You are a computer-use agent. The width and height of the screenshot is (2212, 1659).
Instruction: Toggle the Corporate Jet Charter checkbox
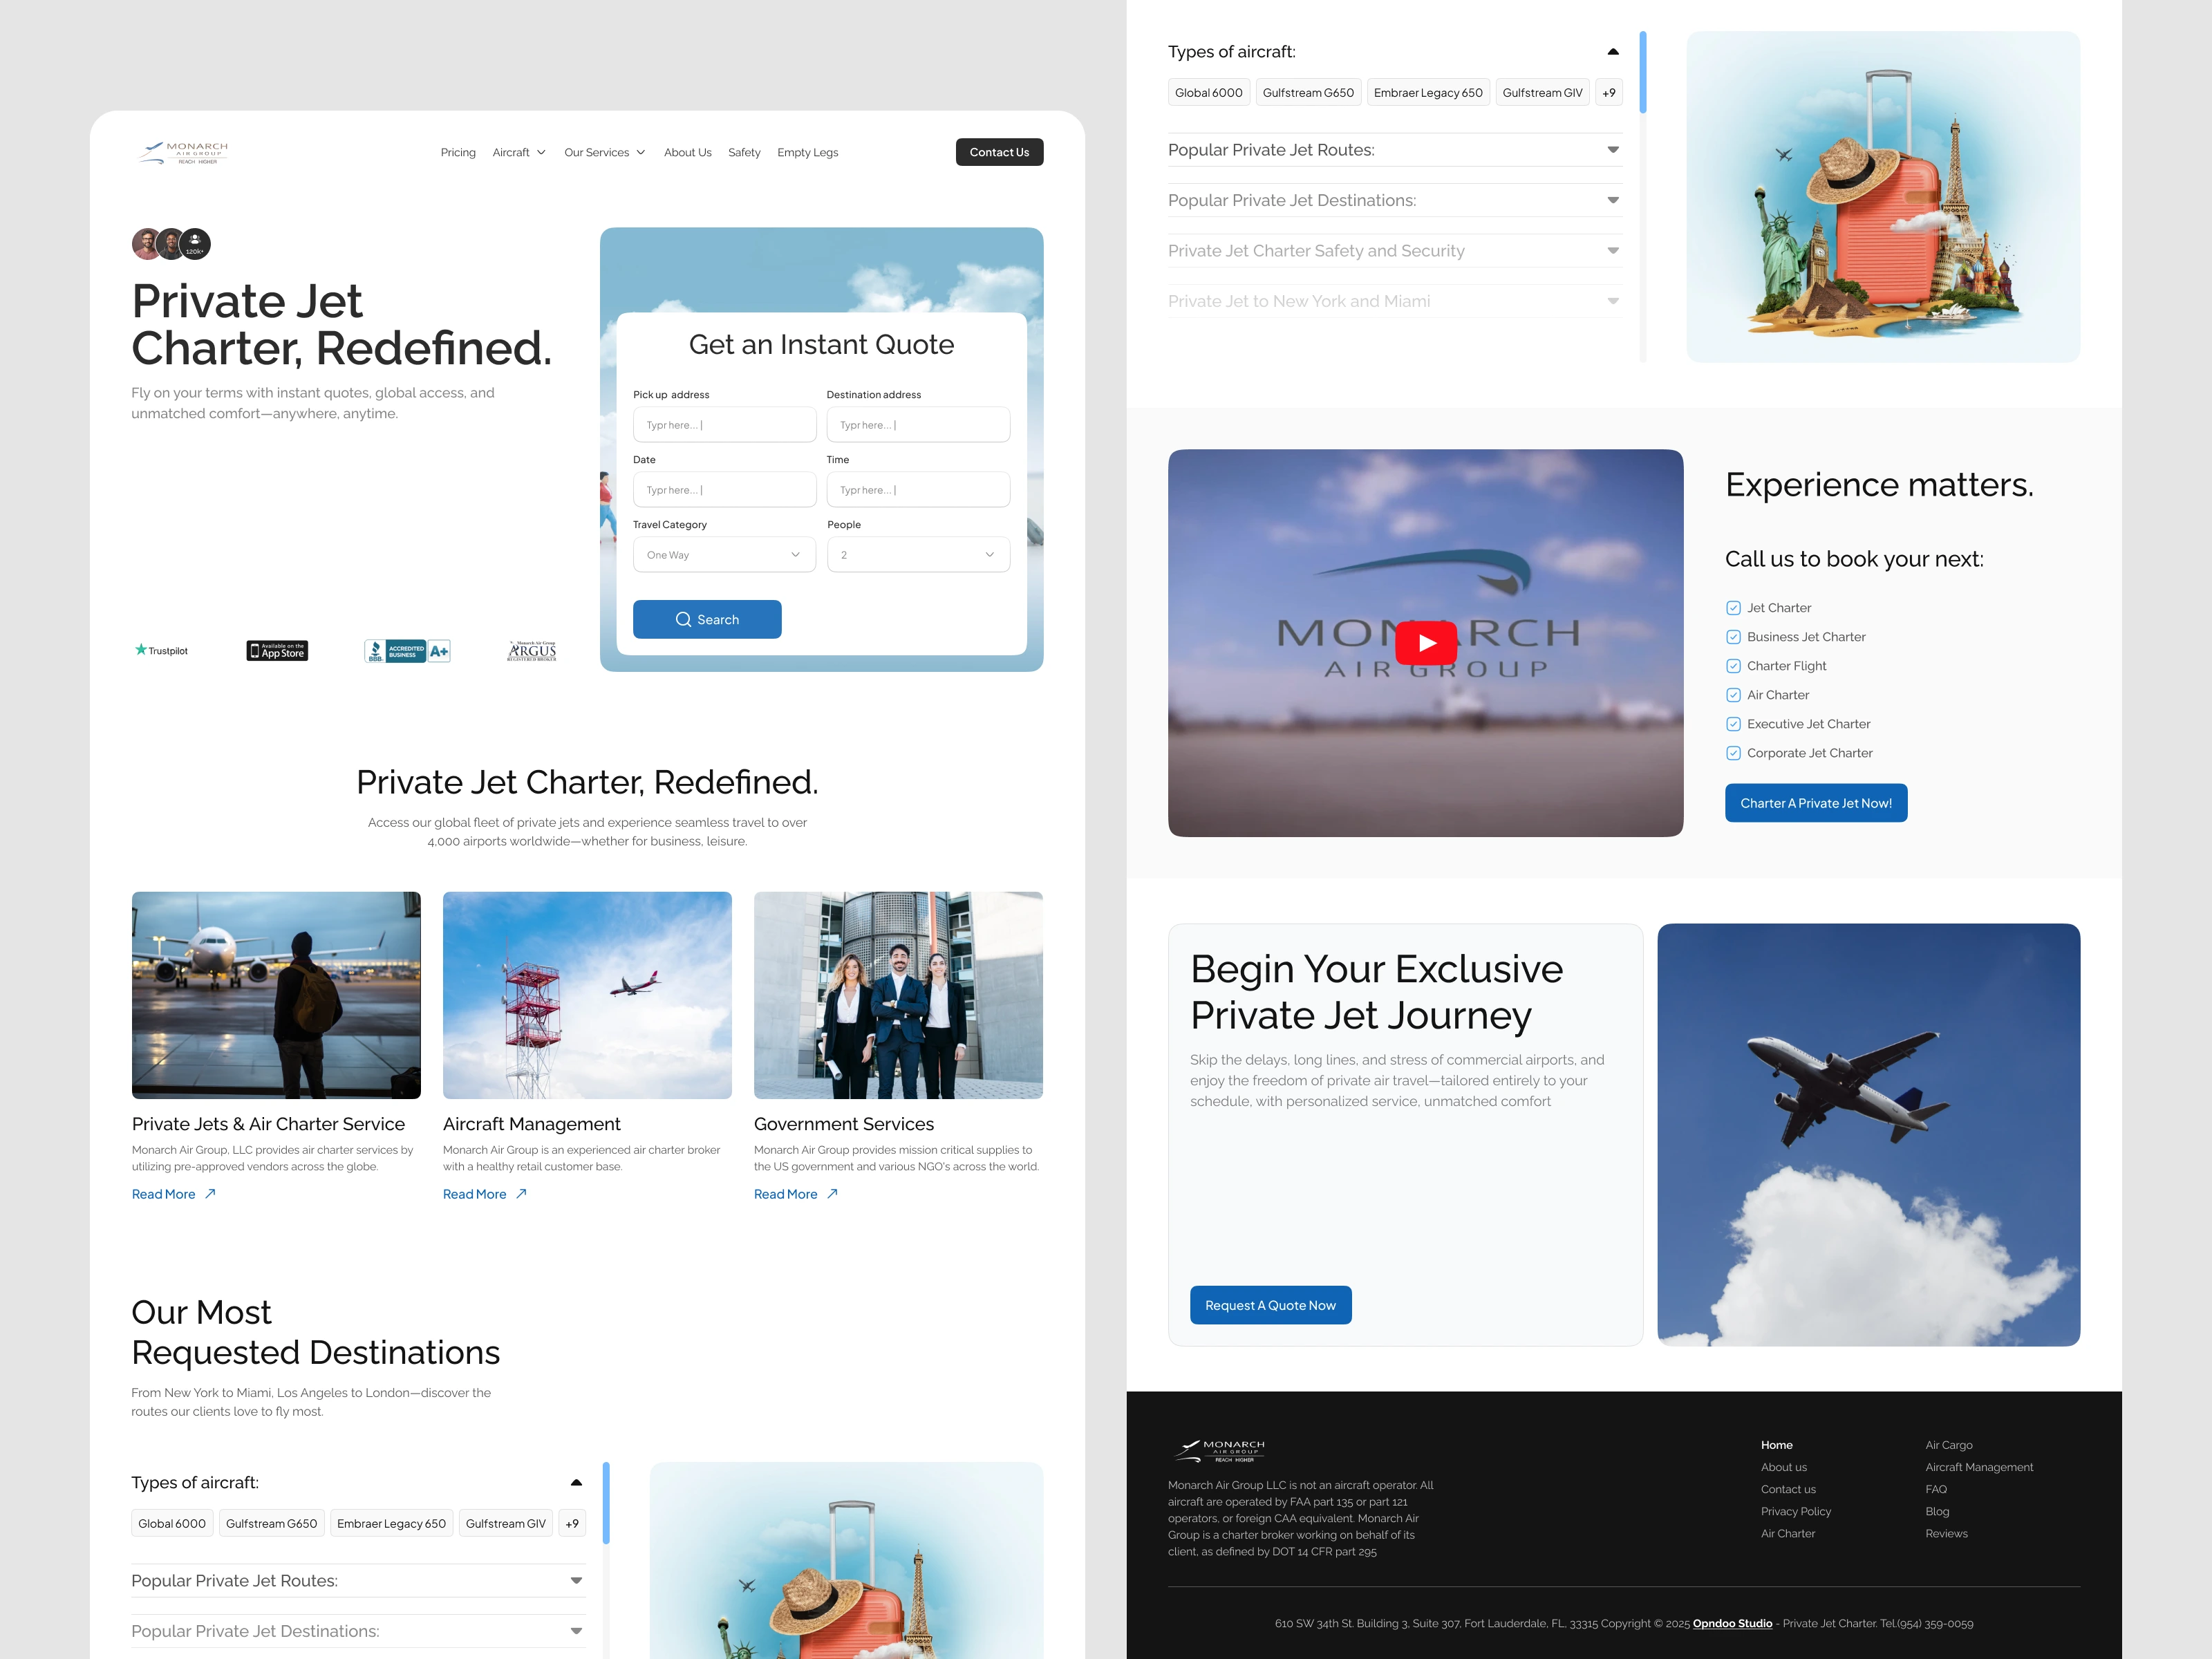point(1733,753)
